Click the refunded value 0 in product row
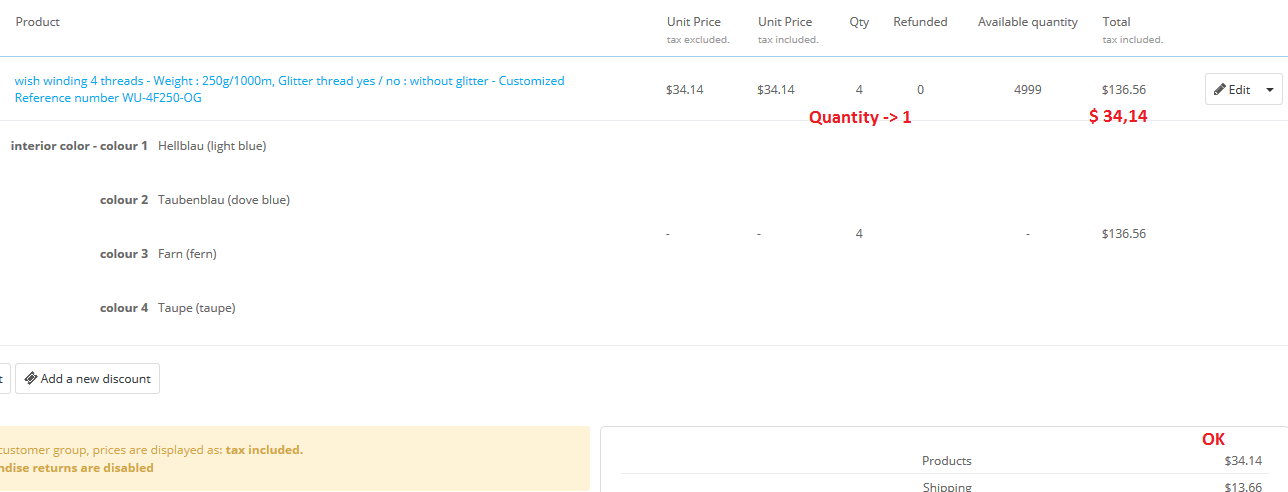The width and height of the screenshot is (1288, 492). [920, 90]
